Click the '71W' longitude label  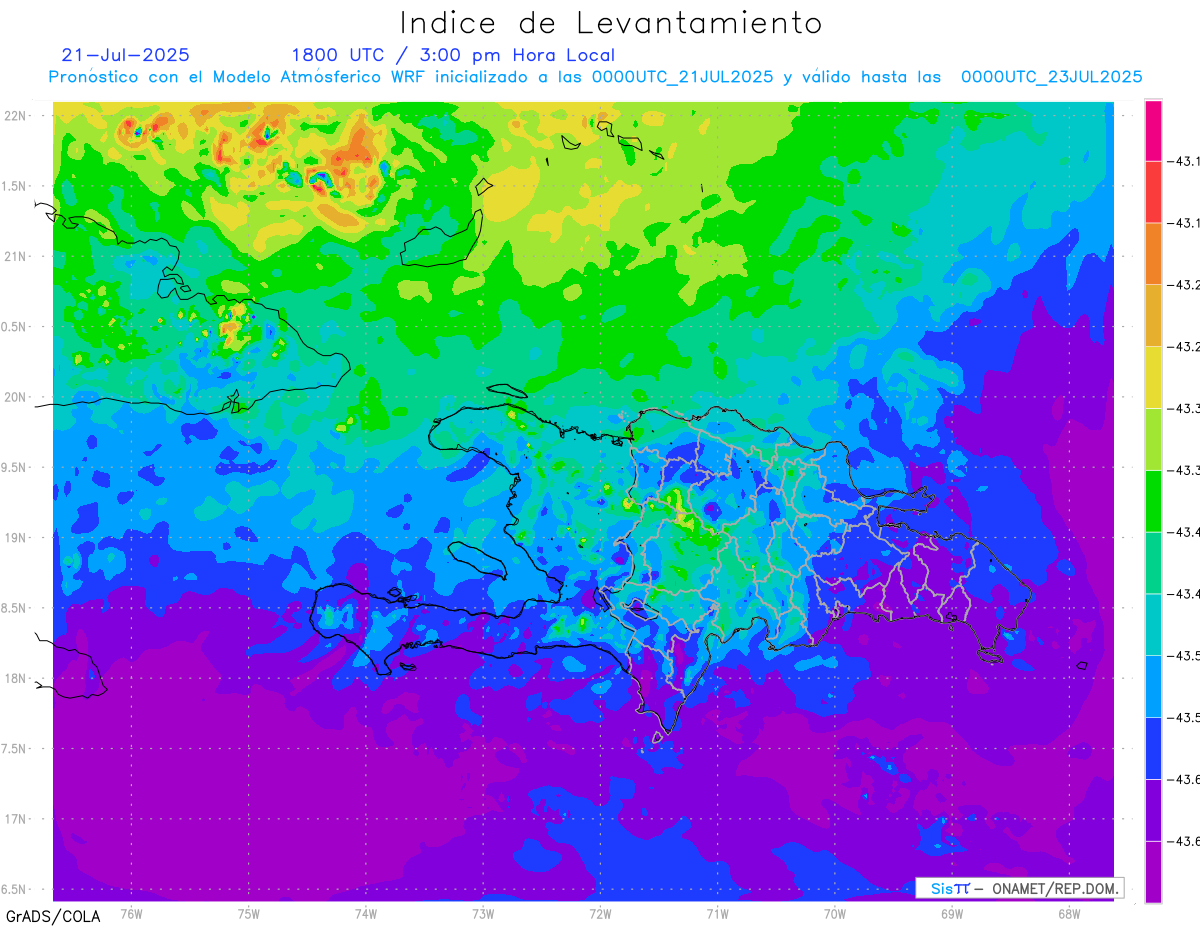pos(717,914)
